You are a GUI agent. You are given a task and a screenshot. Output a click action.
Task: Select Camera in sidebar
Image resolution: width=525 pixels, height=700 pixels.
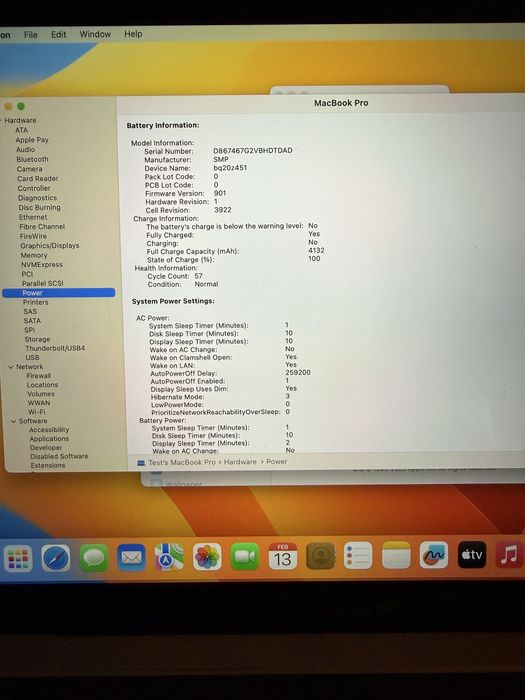coord(29,169)
